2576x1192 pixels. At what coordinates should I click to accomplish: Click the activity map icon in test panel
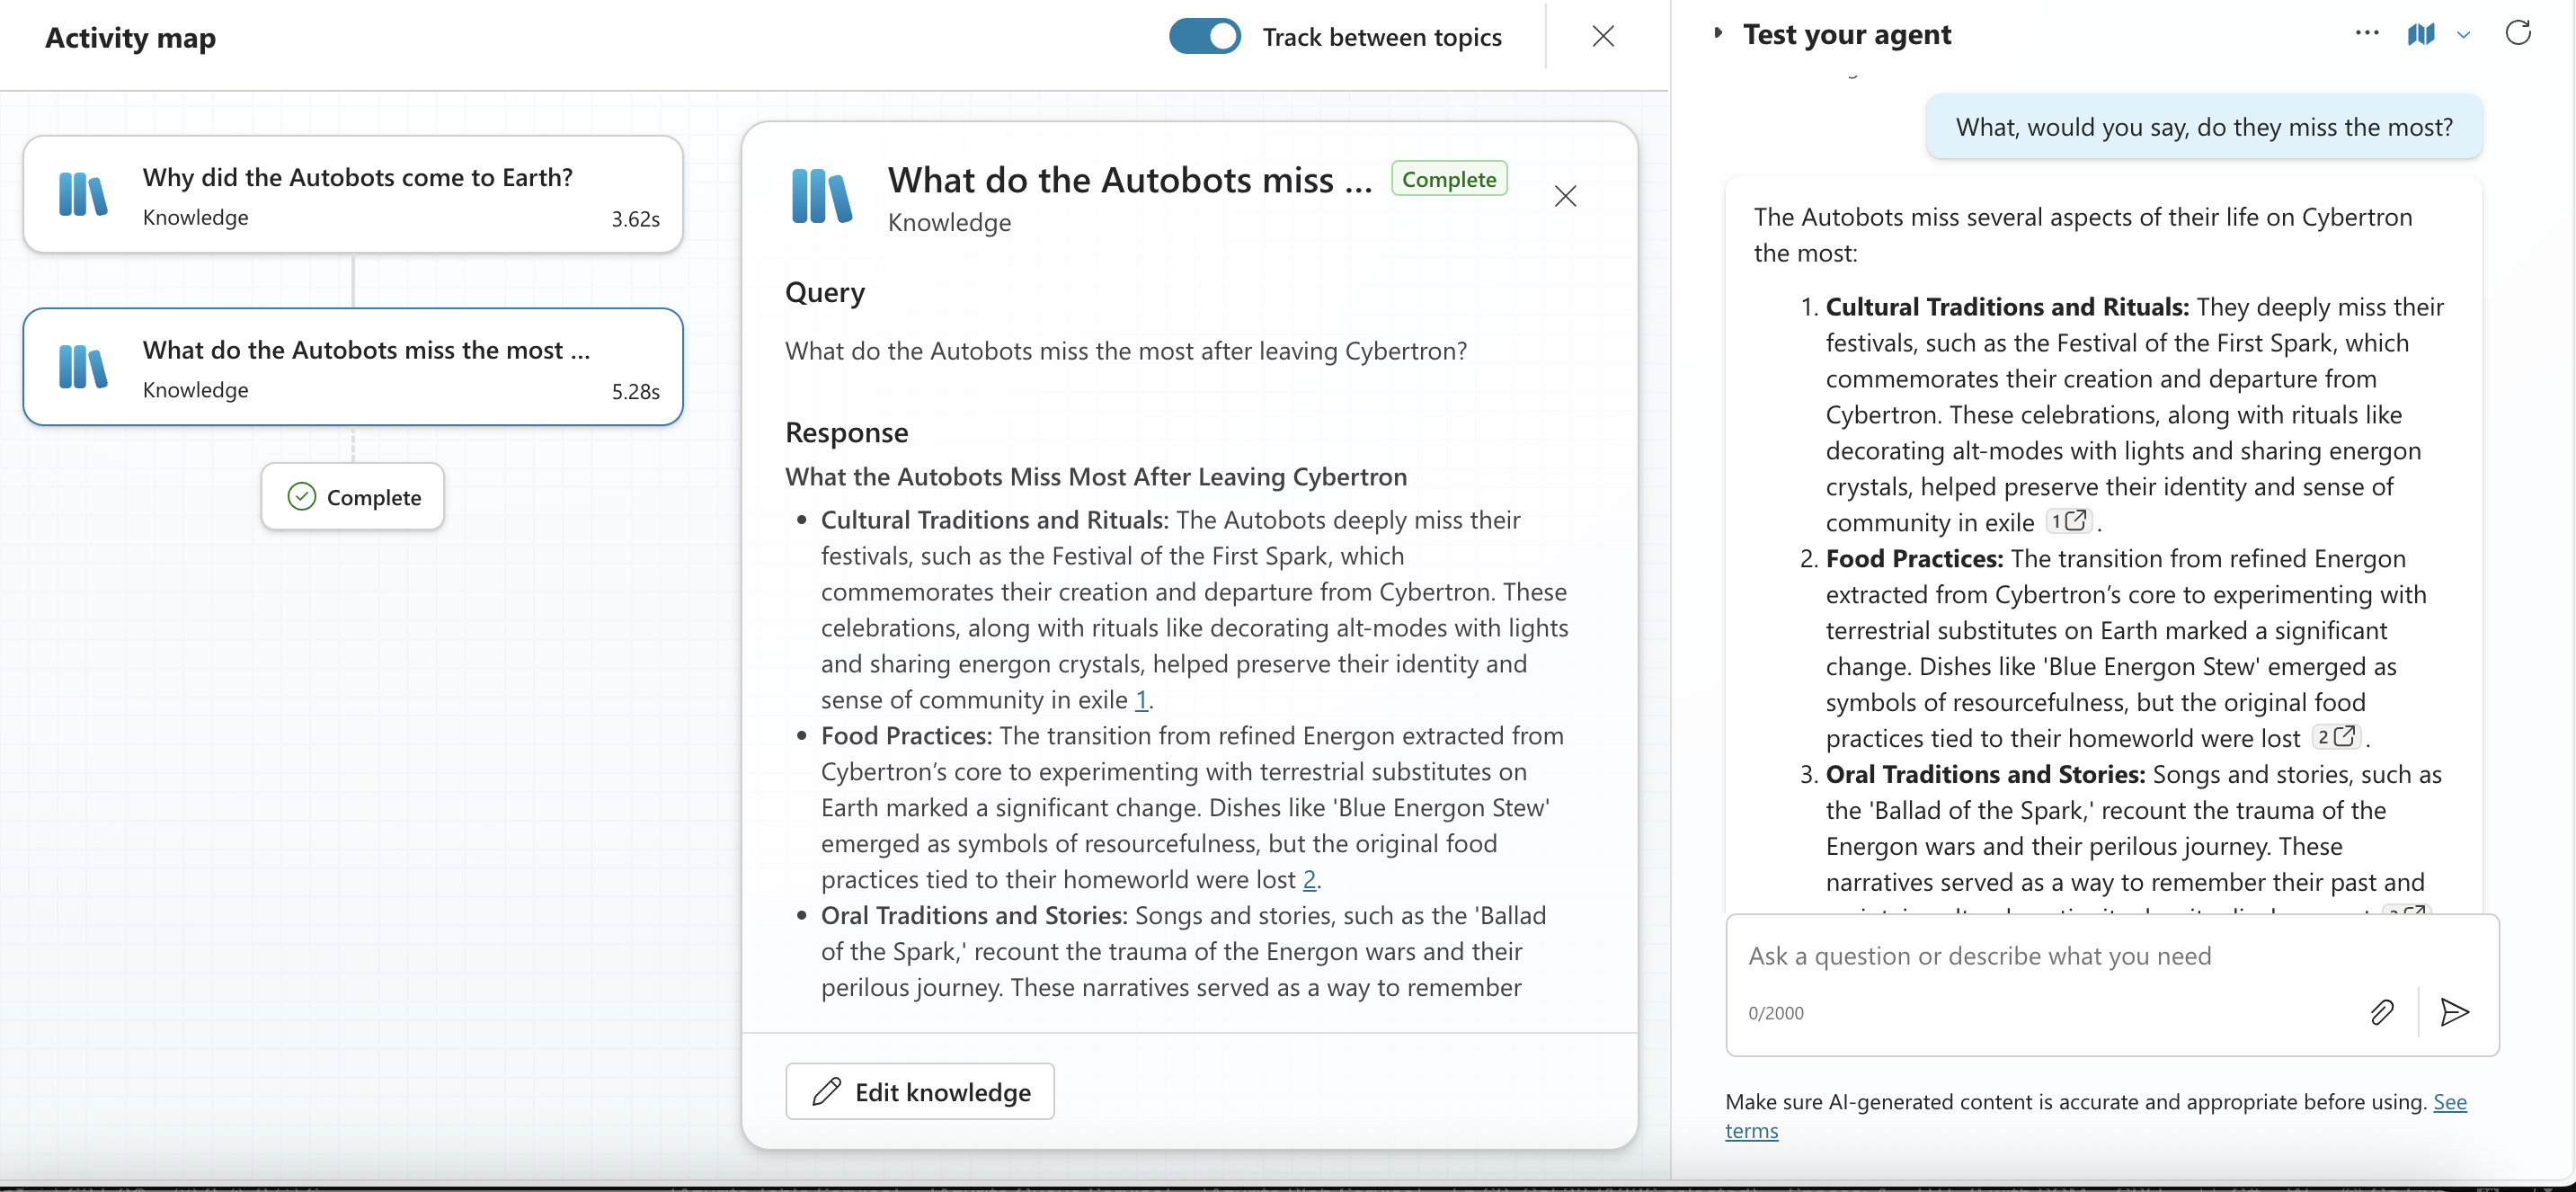click(2420, 34)
